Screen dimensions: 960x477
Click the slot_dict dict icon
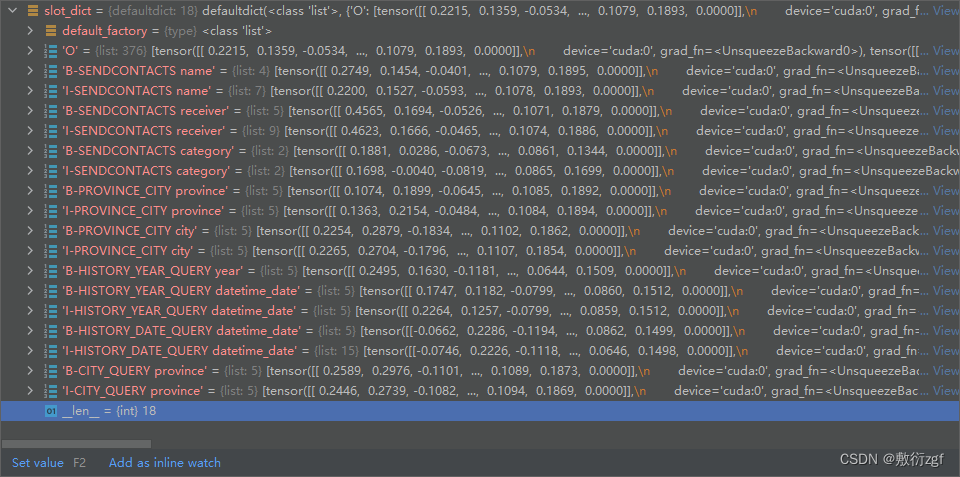(32, 12)
